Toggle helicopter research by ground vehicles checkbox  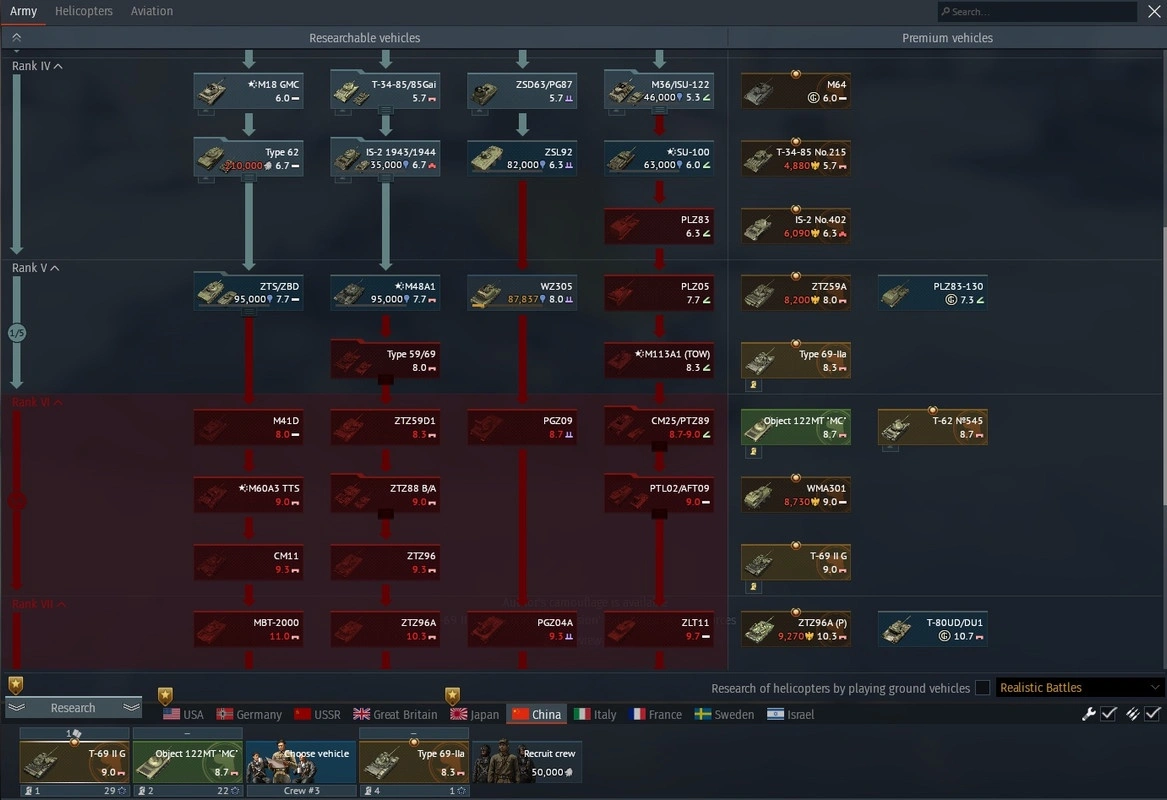coord(982,688)
